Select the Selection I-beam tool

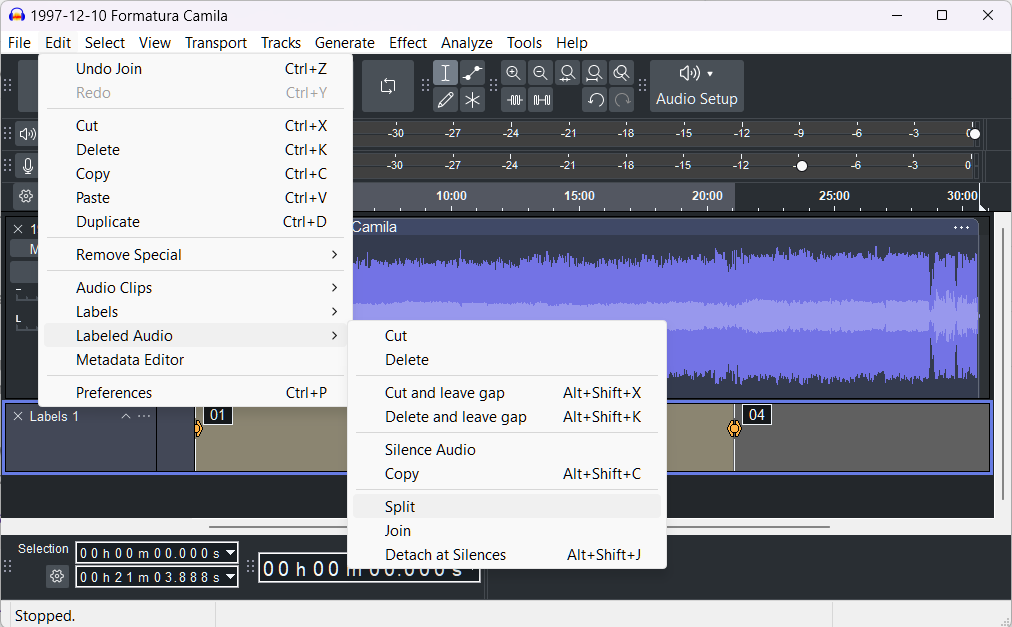coord(445,73)
